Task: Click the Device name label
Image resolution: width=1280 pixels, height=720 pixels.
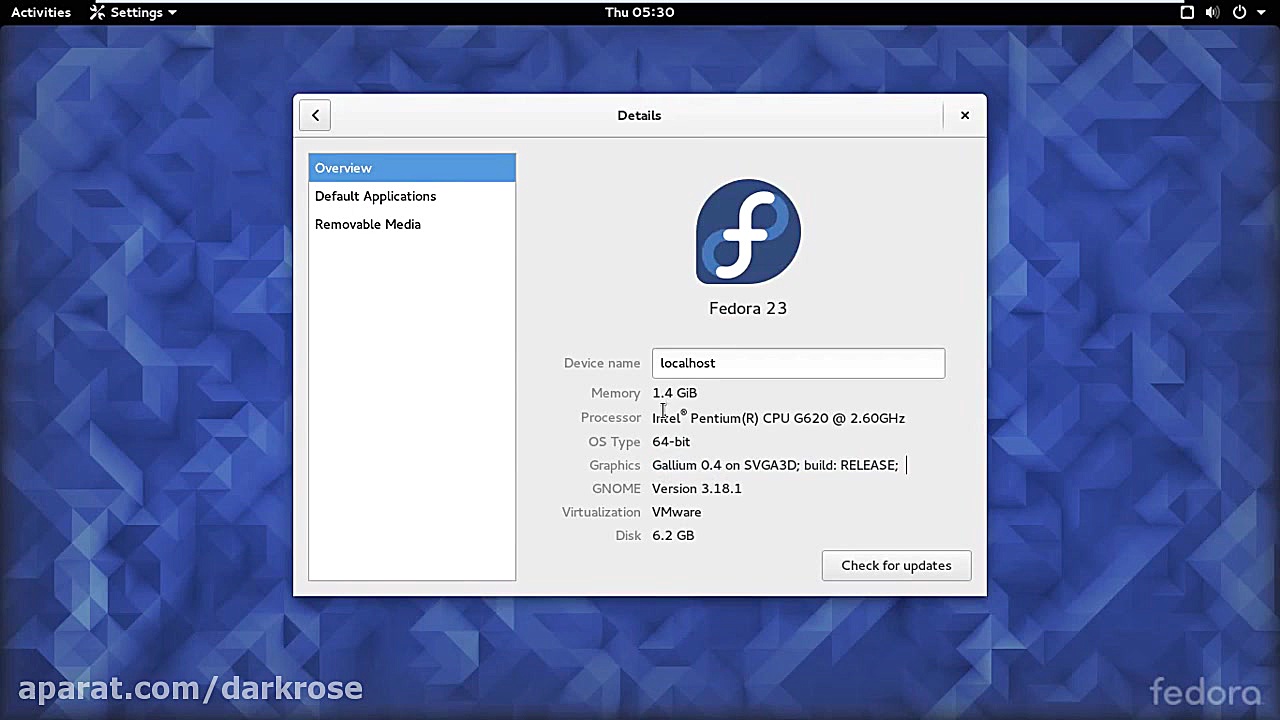Action: click(602, 363)
